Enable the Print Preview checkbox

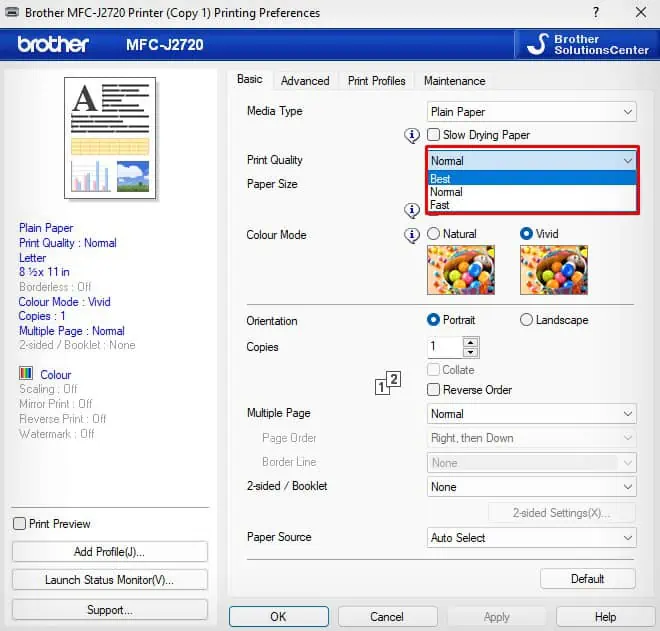pos(19,524)
